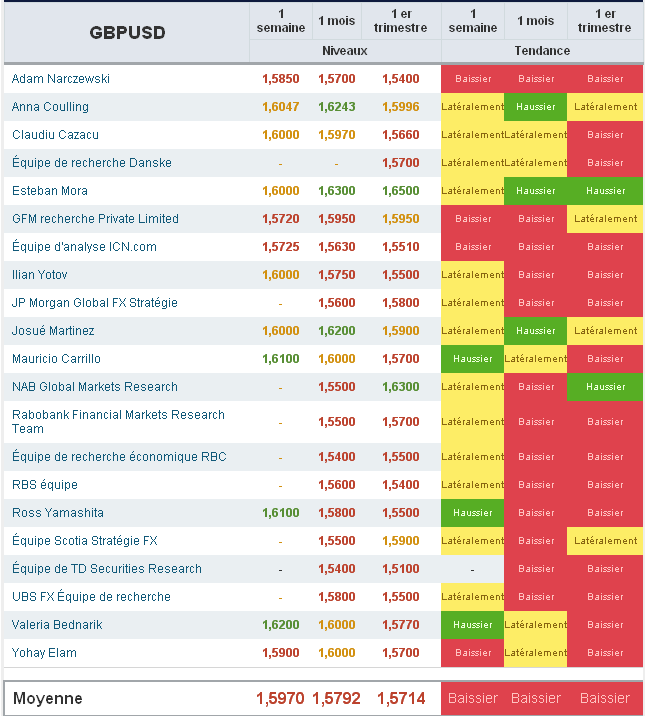The width and height of the screenshot is (645, 716).
Task: Open Équipe Scotia Stratégie FX link
Action: click(84, 541)
